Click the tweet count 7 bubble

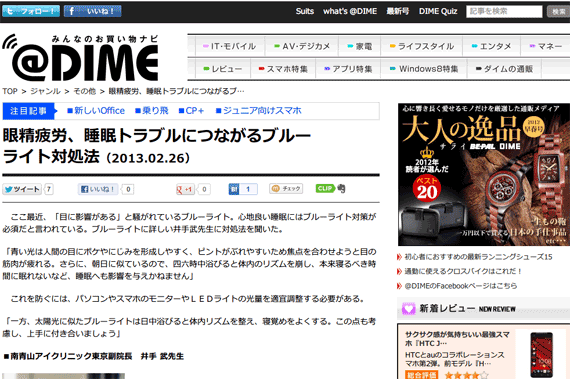(49, 189)
